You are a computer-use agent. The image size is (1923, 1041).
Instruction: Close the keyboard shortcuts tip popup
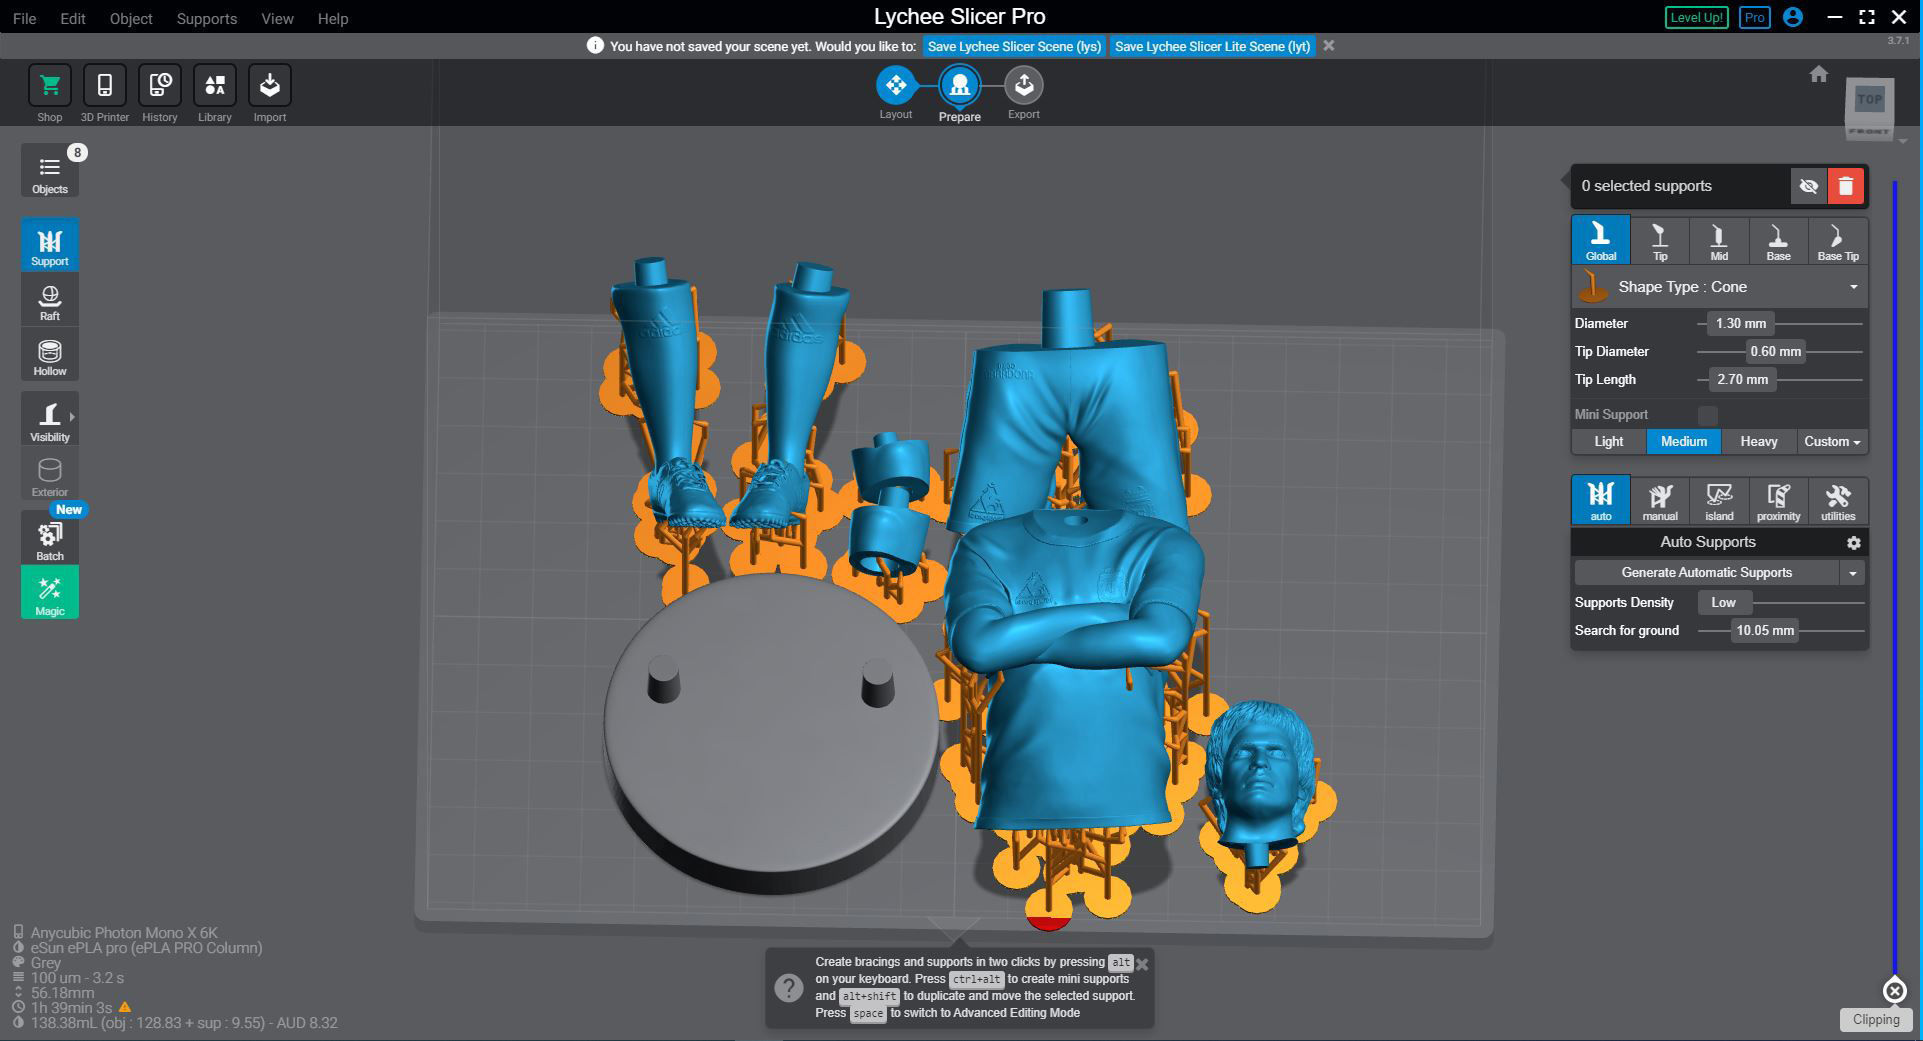pos(1142,964)
